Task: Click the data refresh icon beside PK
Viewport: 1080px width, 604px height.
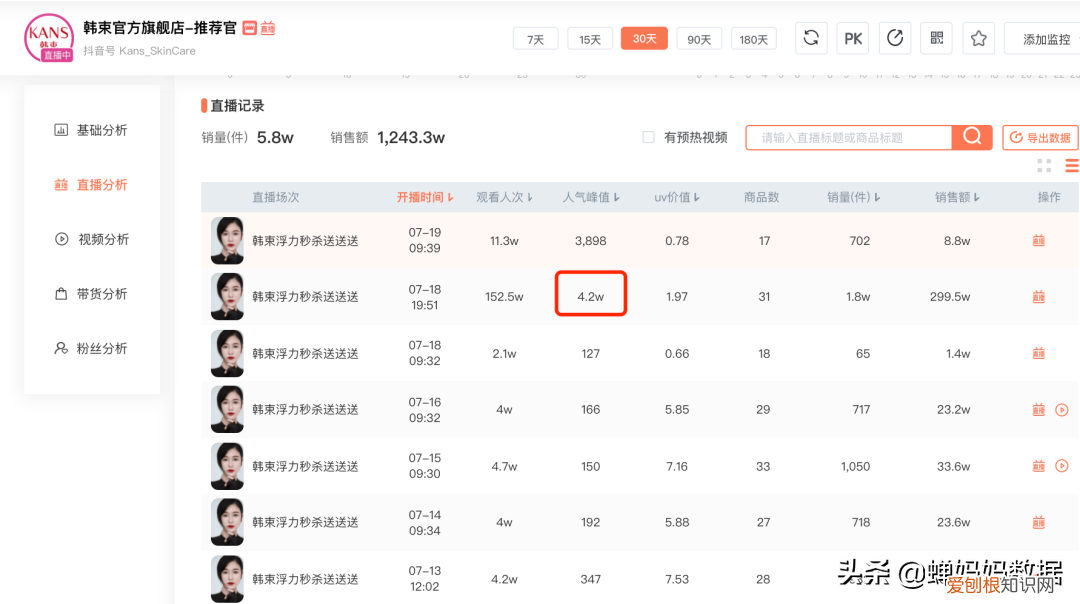Action: tap(811, 38)
